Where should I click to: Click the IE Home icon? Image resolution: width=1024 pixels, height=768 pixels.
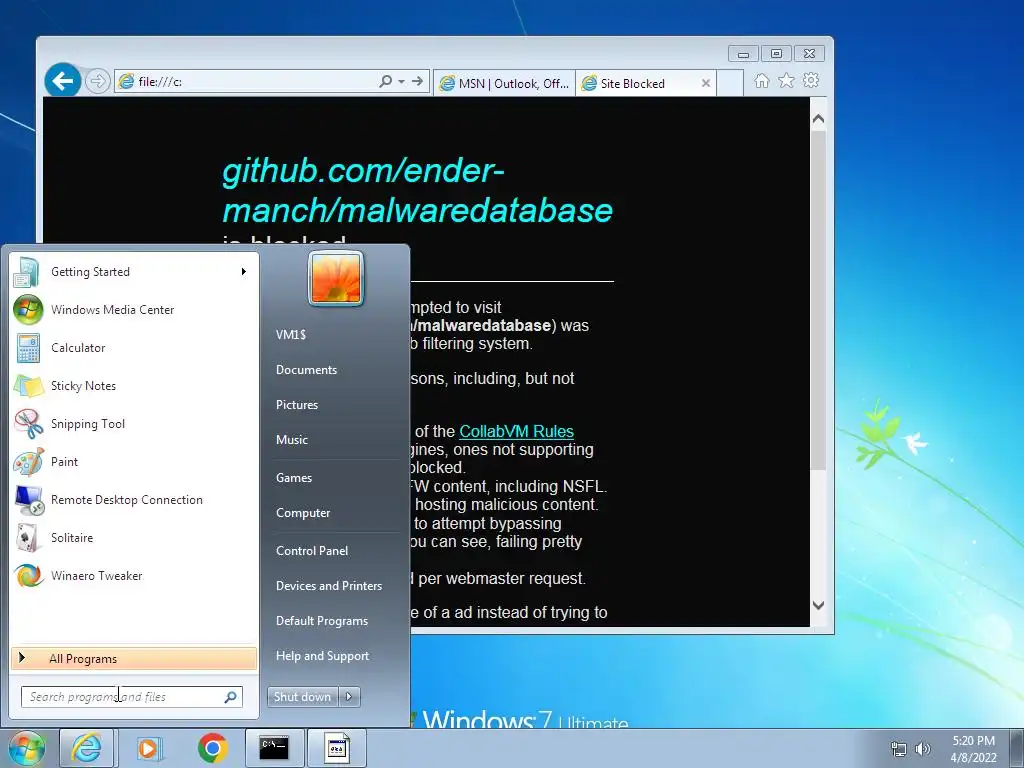[x=761, y=80]
